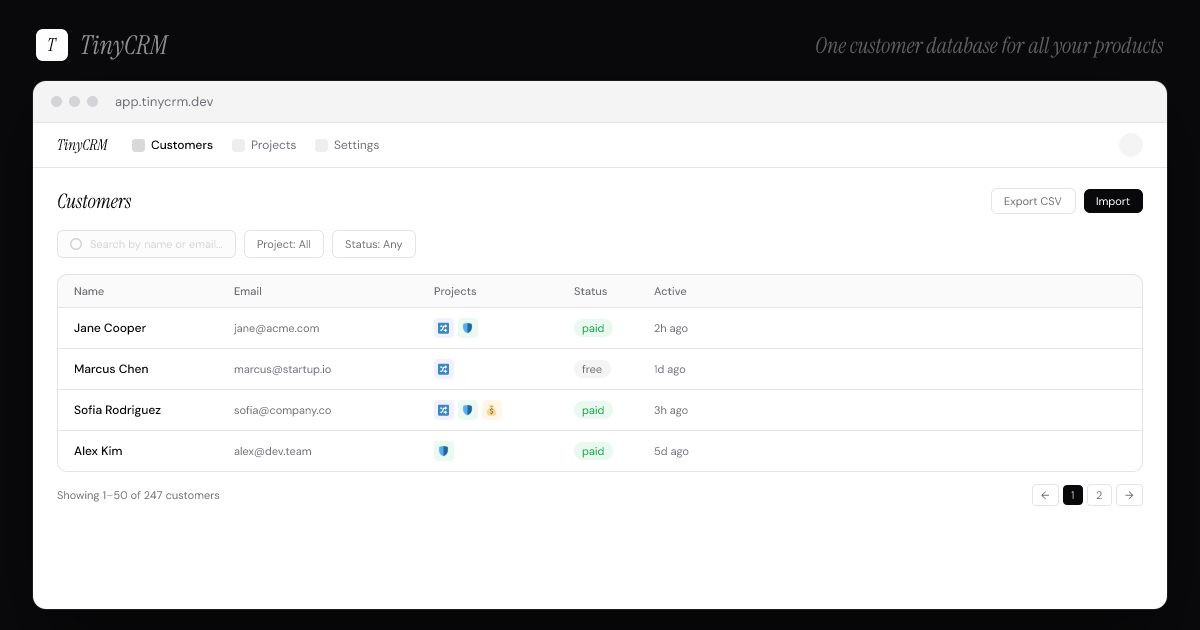The width and height of the screenshot is (1200, 630).
Task: Click the TinyCRM wordmark in the app navbar
Action: (x=82, y=145)
